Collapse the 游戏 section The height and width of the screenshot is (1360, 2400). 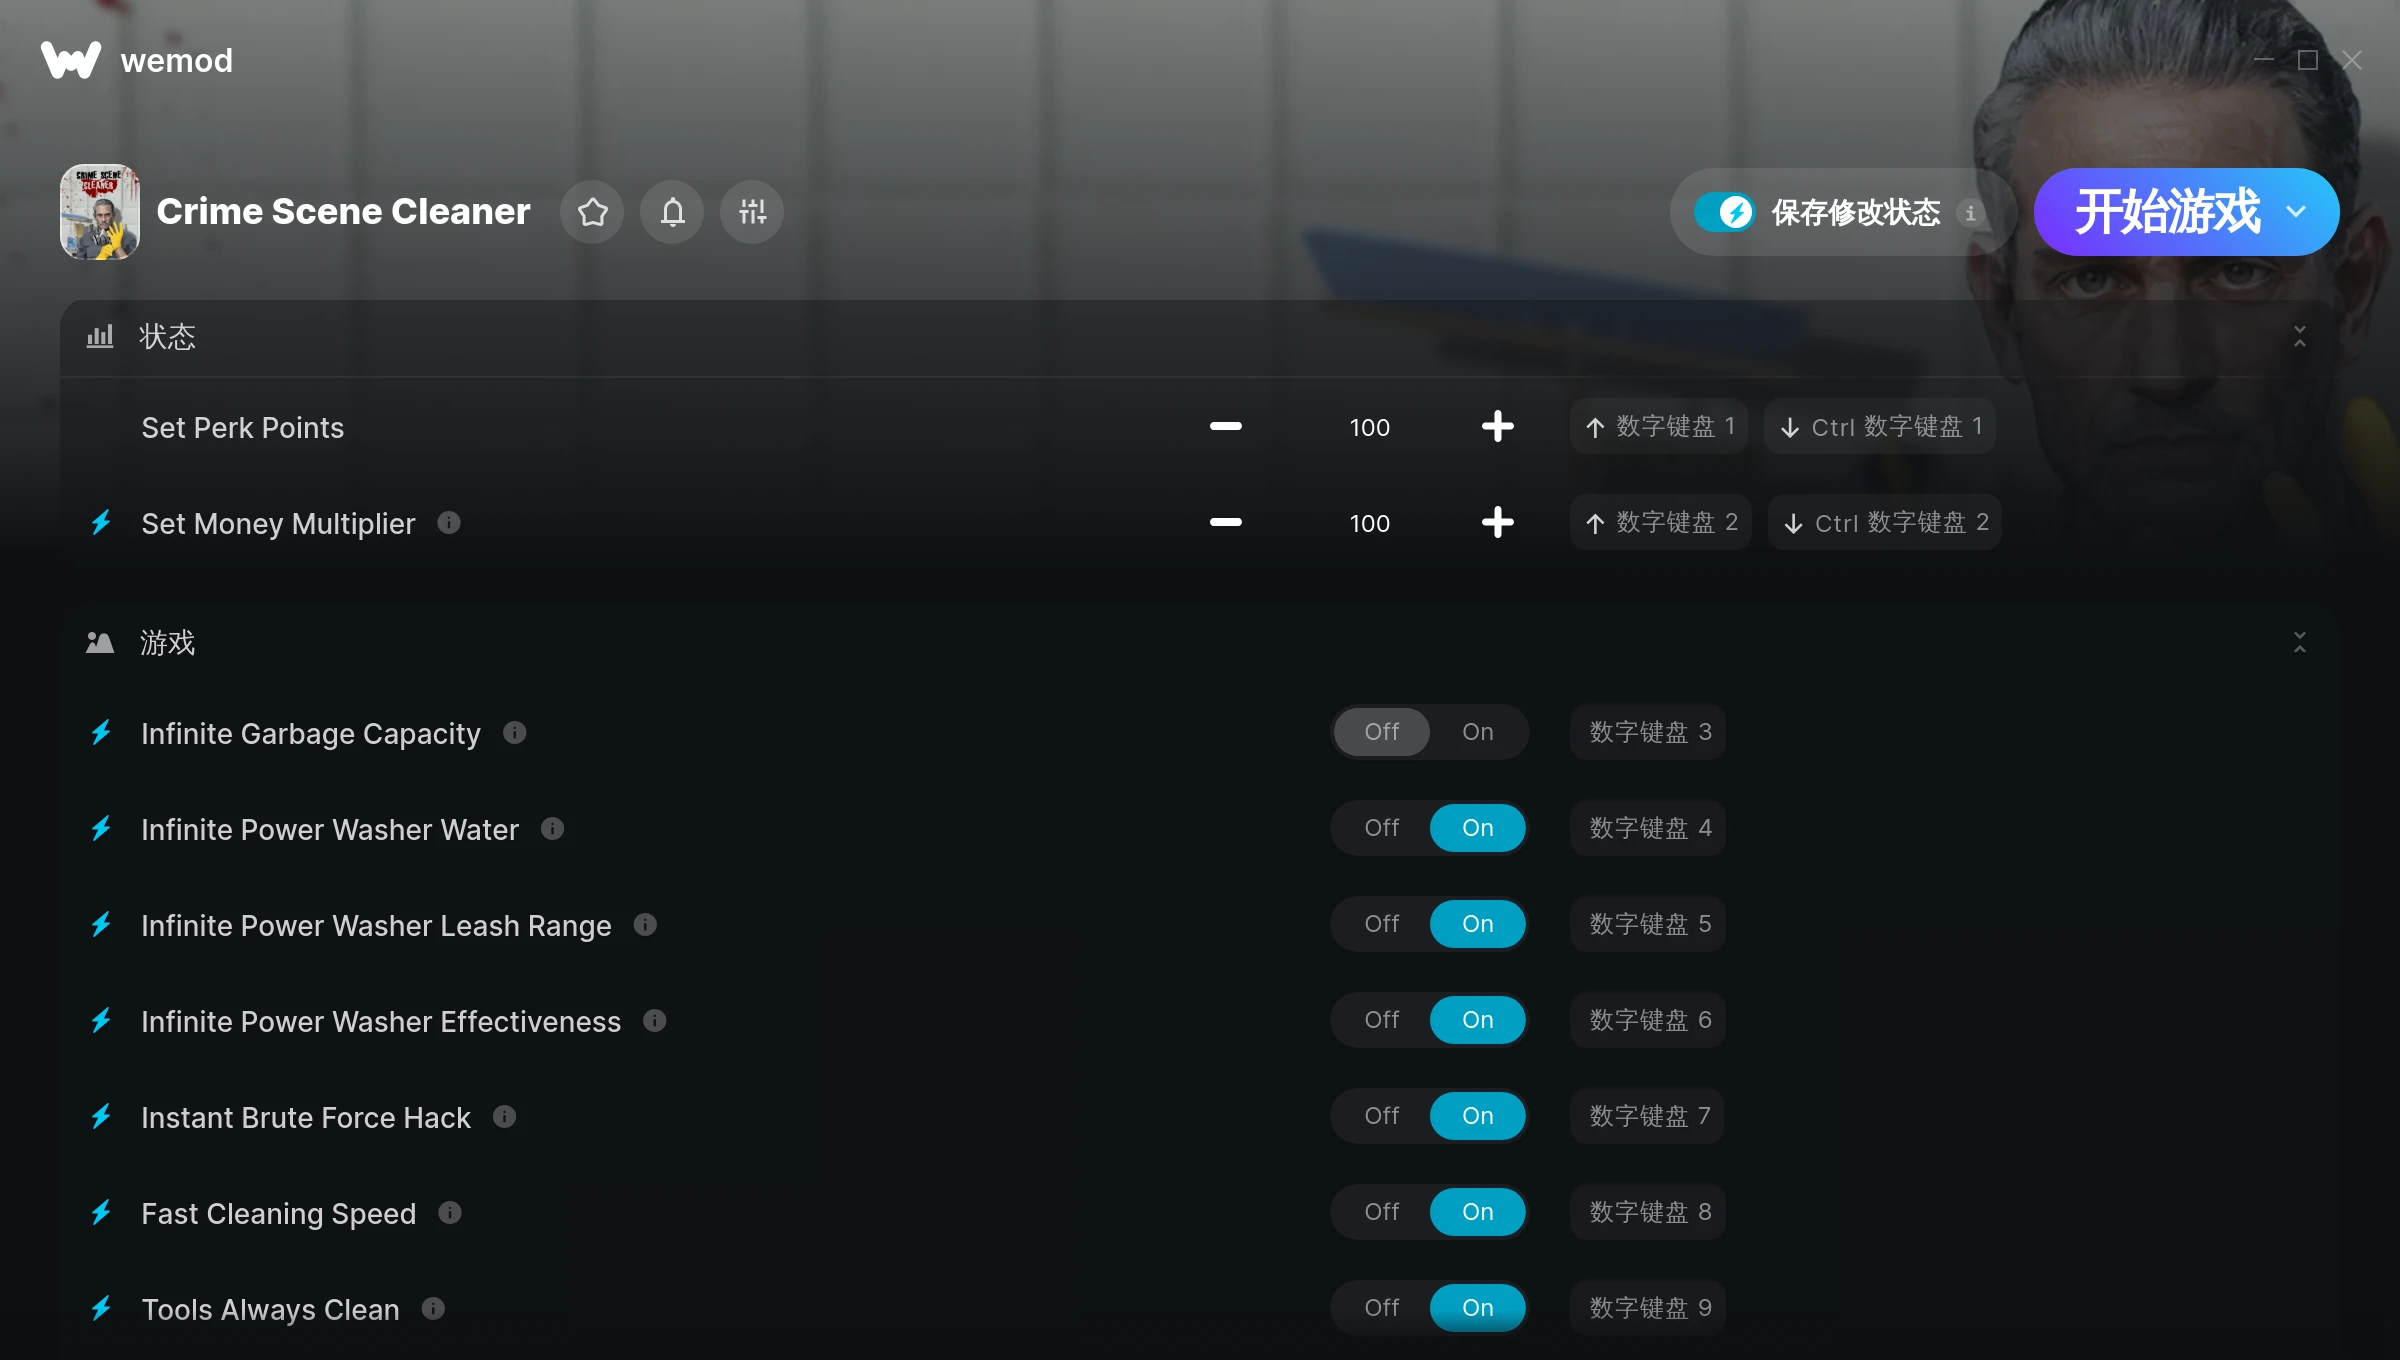2300,642
